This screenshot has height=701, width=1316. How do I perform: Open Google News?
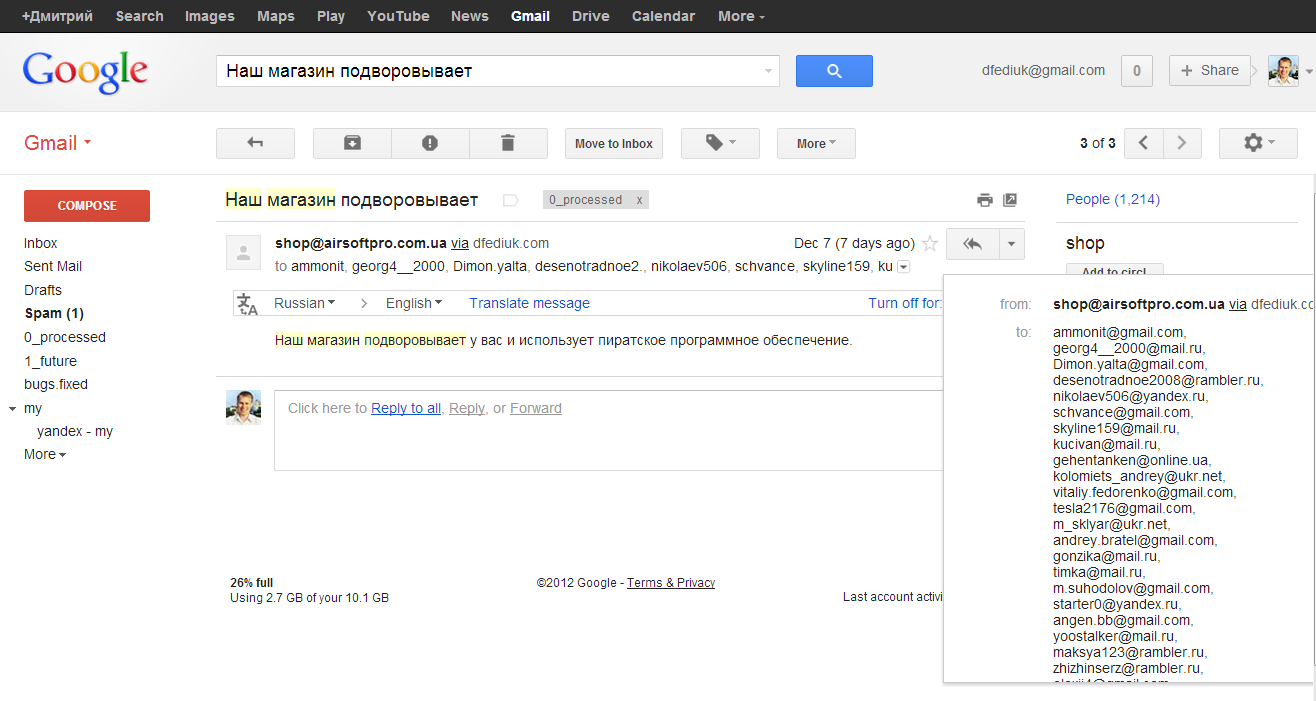click(x=470, y=16)
